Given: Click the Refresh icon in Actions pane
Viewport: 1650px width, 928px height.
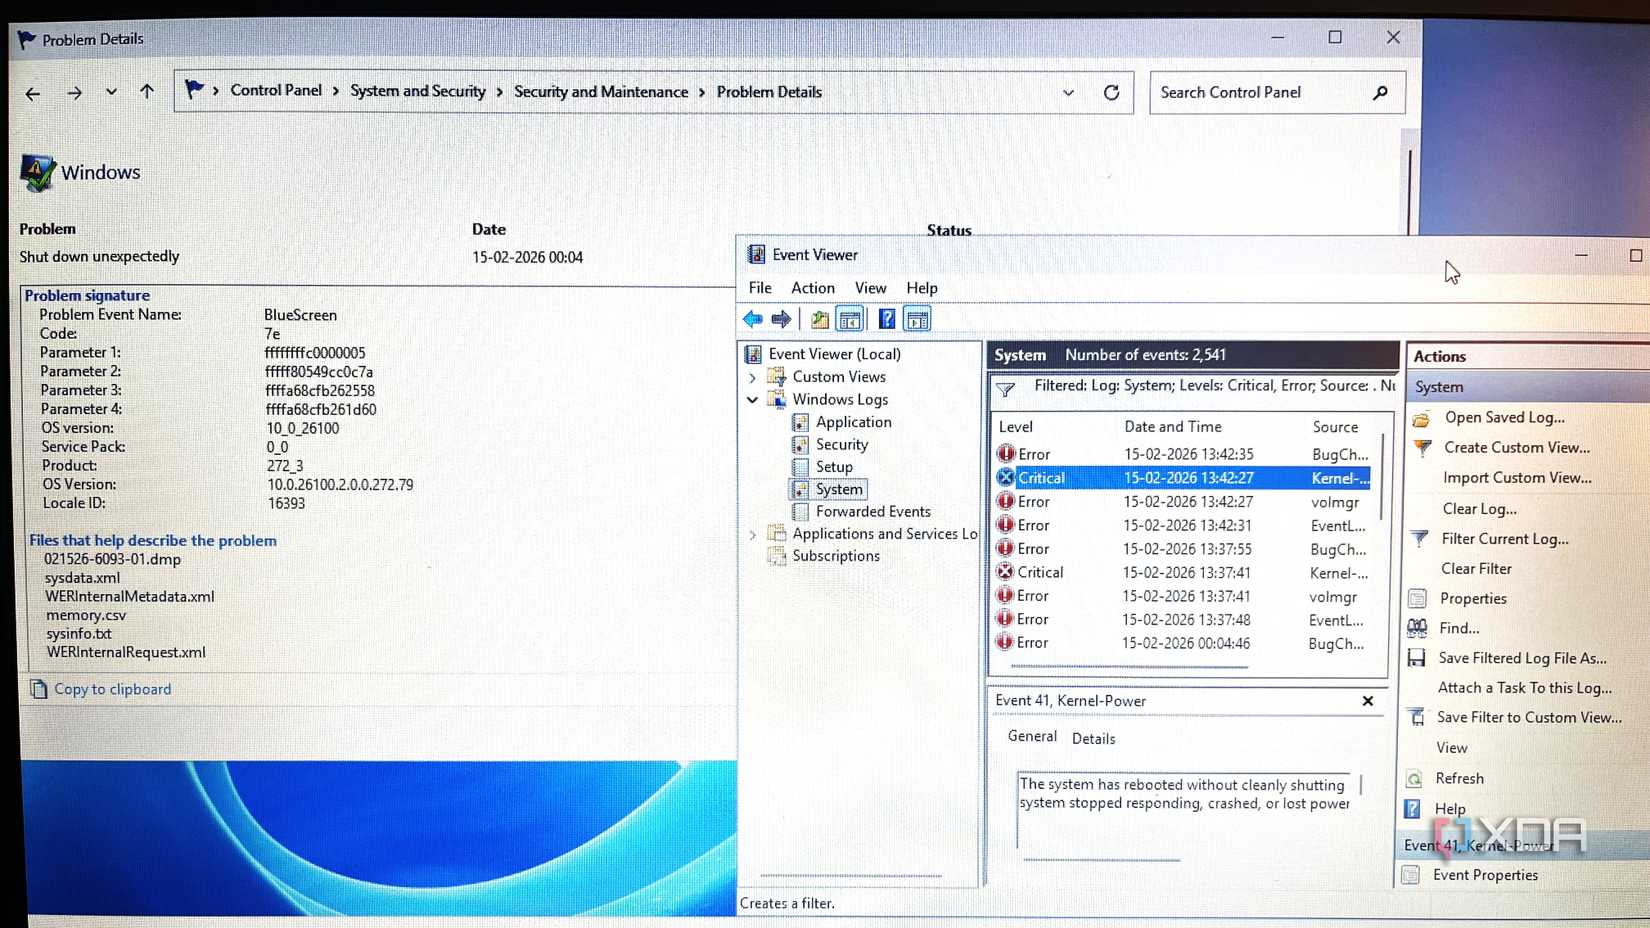Looking at the screenshot, I should click(1414, 778).
